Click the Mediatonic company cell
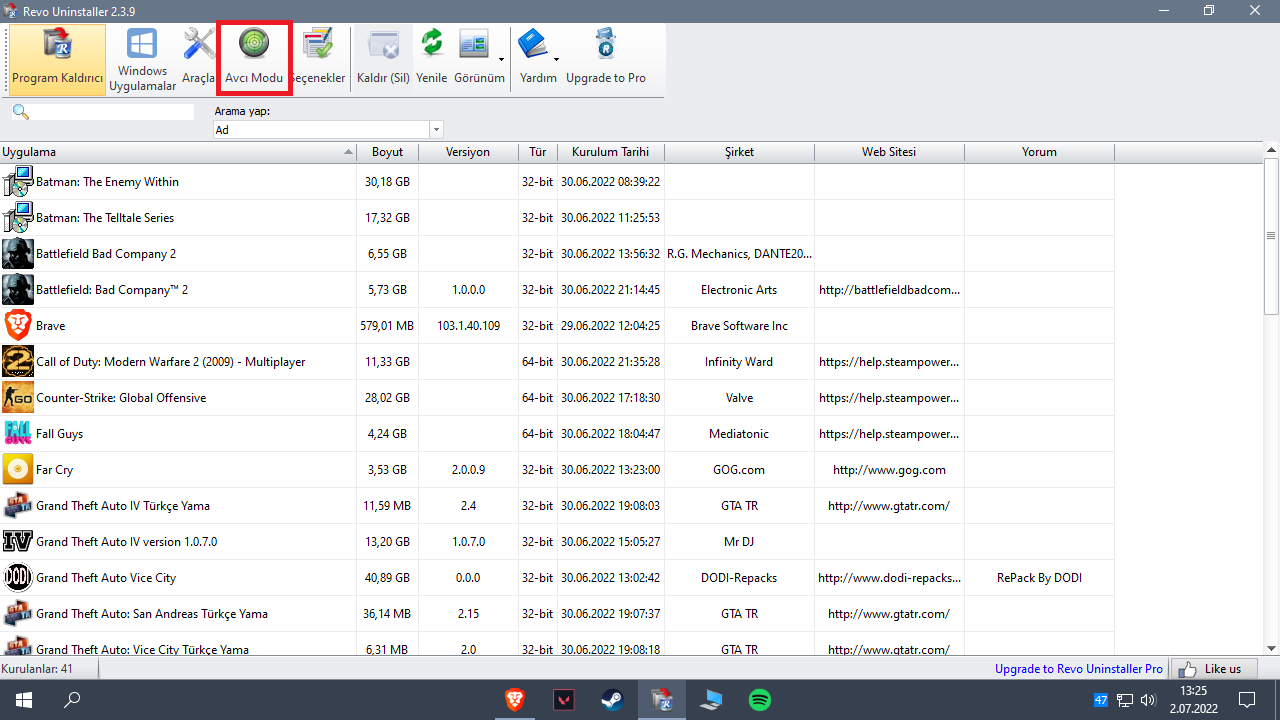Screen dimensions: 1280x720 tap(739, 434)
